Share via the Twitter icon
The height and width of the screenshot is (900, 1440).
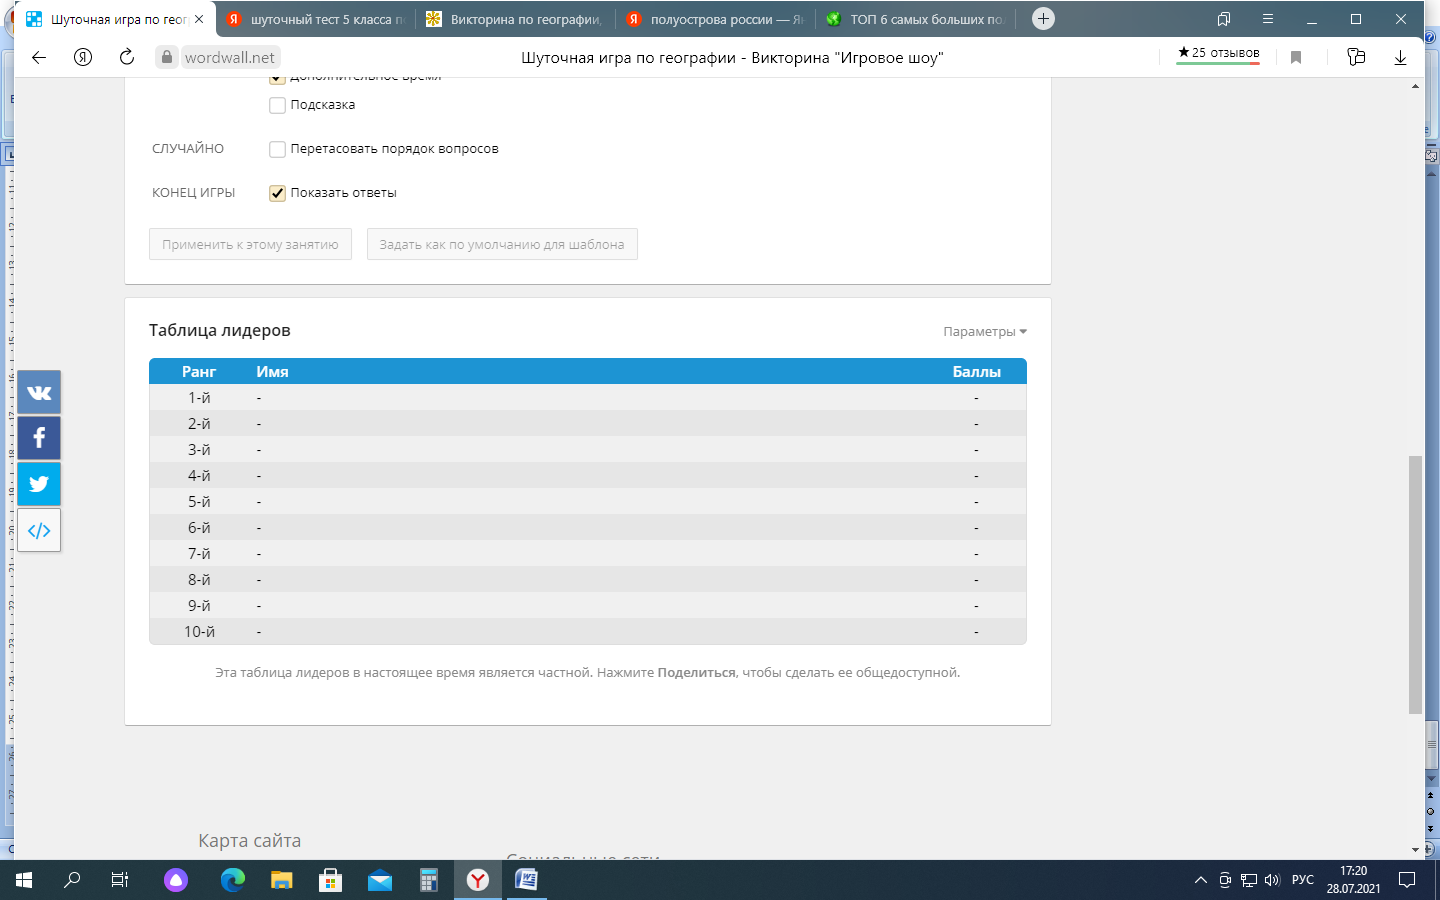click(39, 484)
